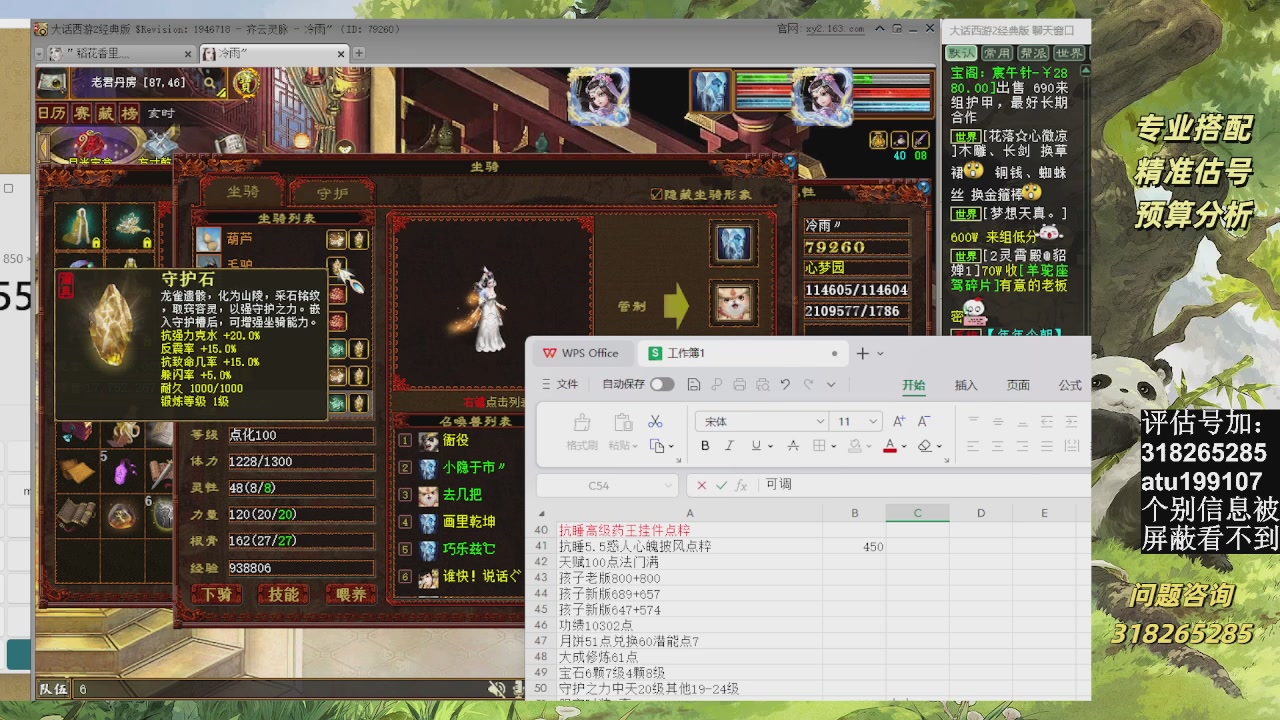Viewport: 1280px width, 720px height.
Task: Click the 下骑 dismount button
Action: (x=216, y=594)
